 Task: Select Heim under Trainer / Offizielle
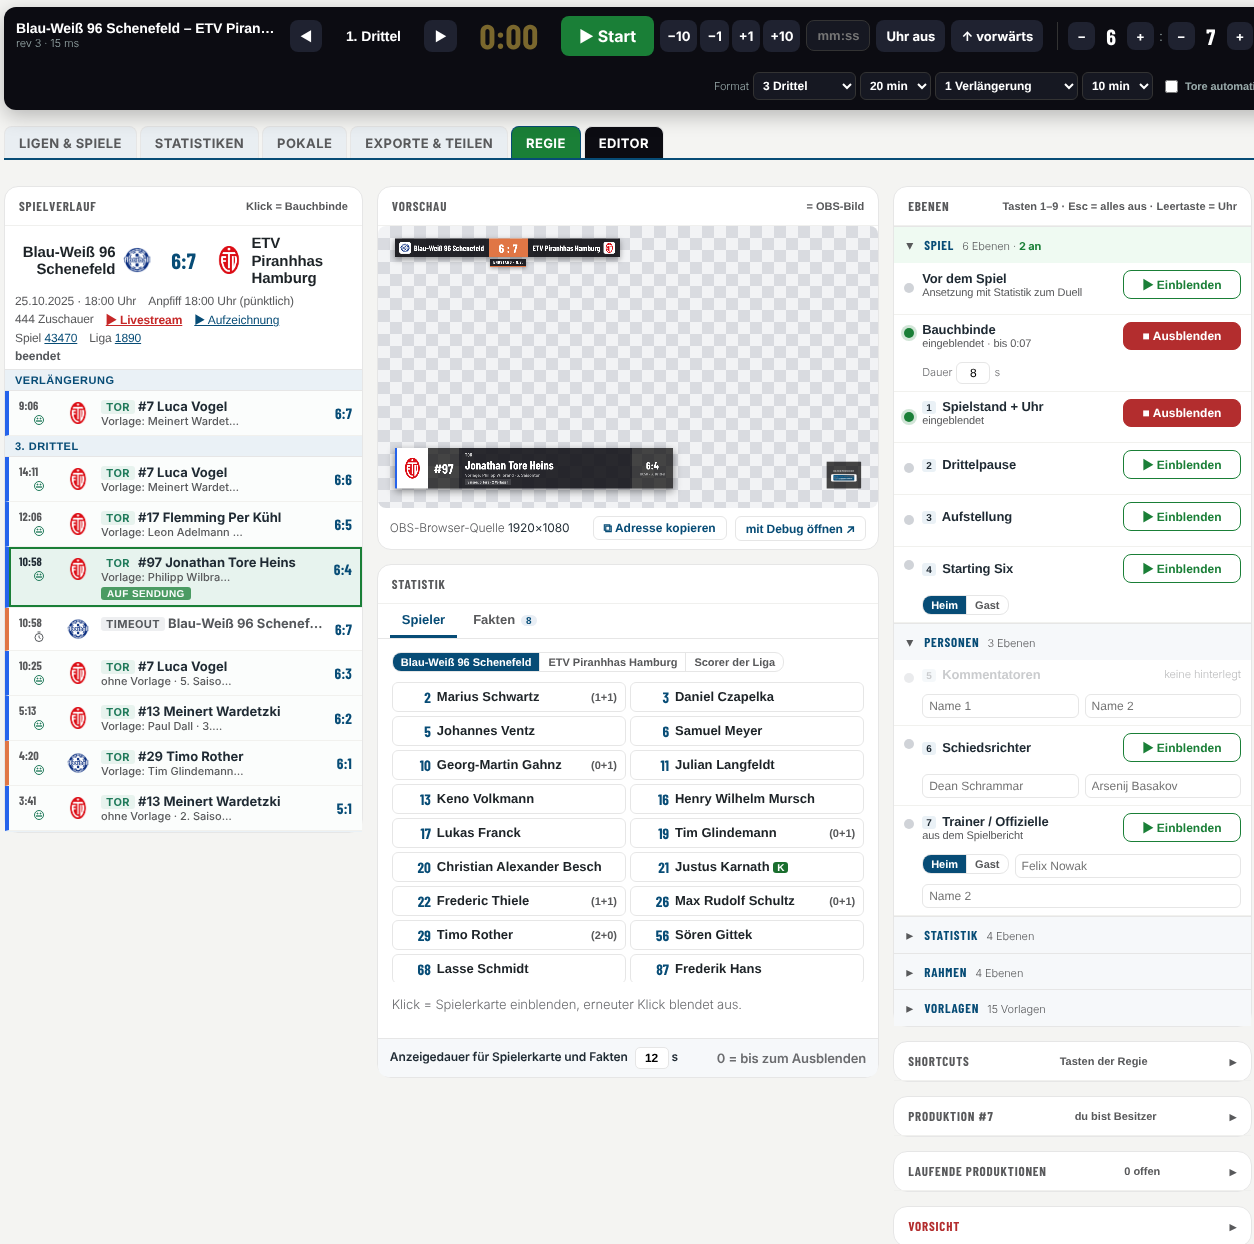click(944, 864)
